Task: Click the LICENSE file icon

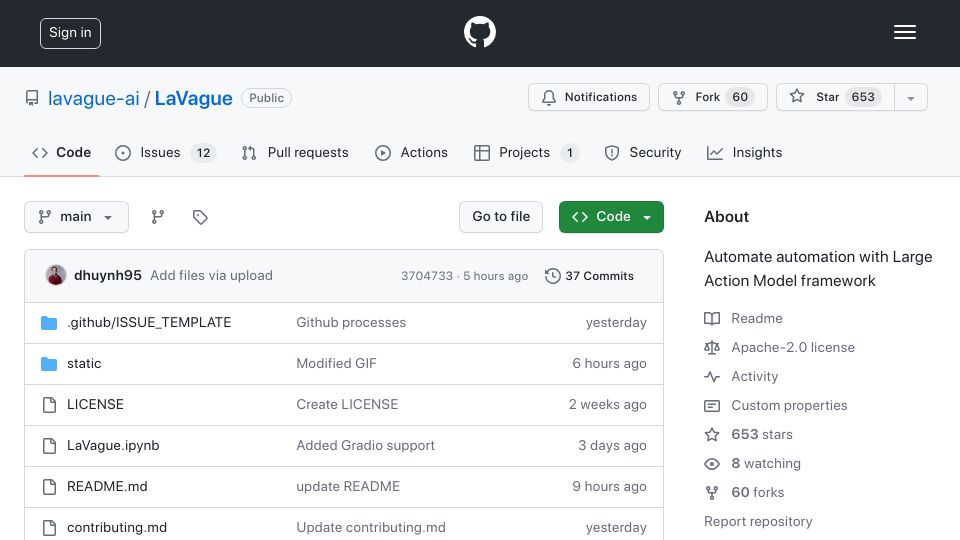Action: tap(49, 405)
